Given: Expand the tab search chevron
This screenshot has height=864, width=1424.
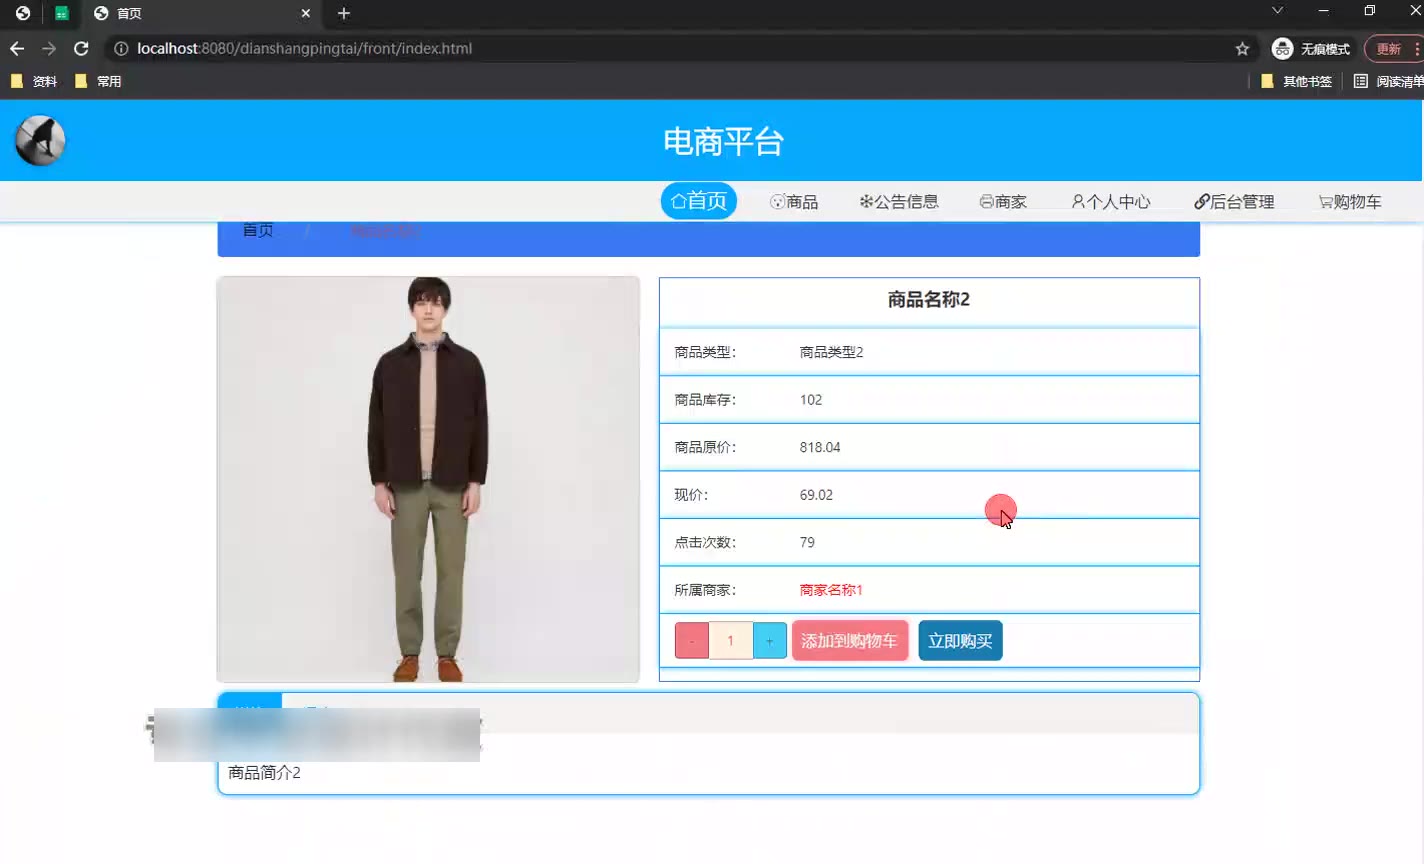Looking at the screenshot, I should point(1277,11).
